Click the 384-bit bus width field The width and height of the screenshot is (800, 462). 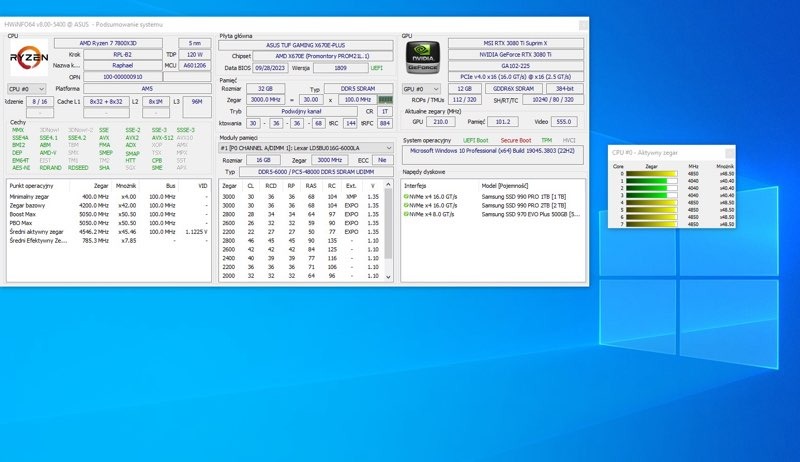tap(564, 89)
